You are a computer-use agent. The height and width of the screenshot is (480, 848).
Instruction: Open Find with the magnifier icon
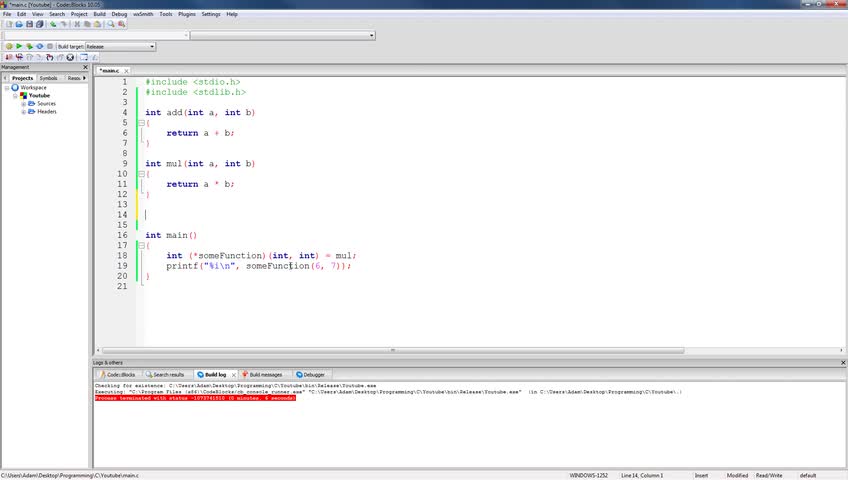pyautogui.click(x=111, y=24)
